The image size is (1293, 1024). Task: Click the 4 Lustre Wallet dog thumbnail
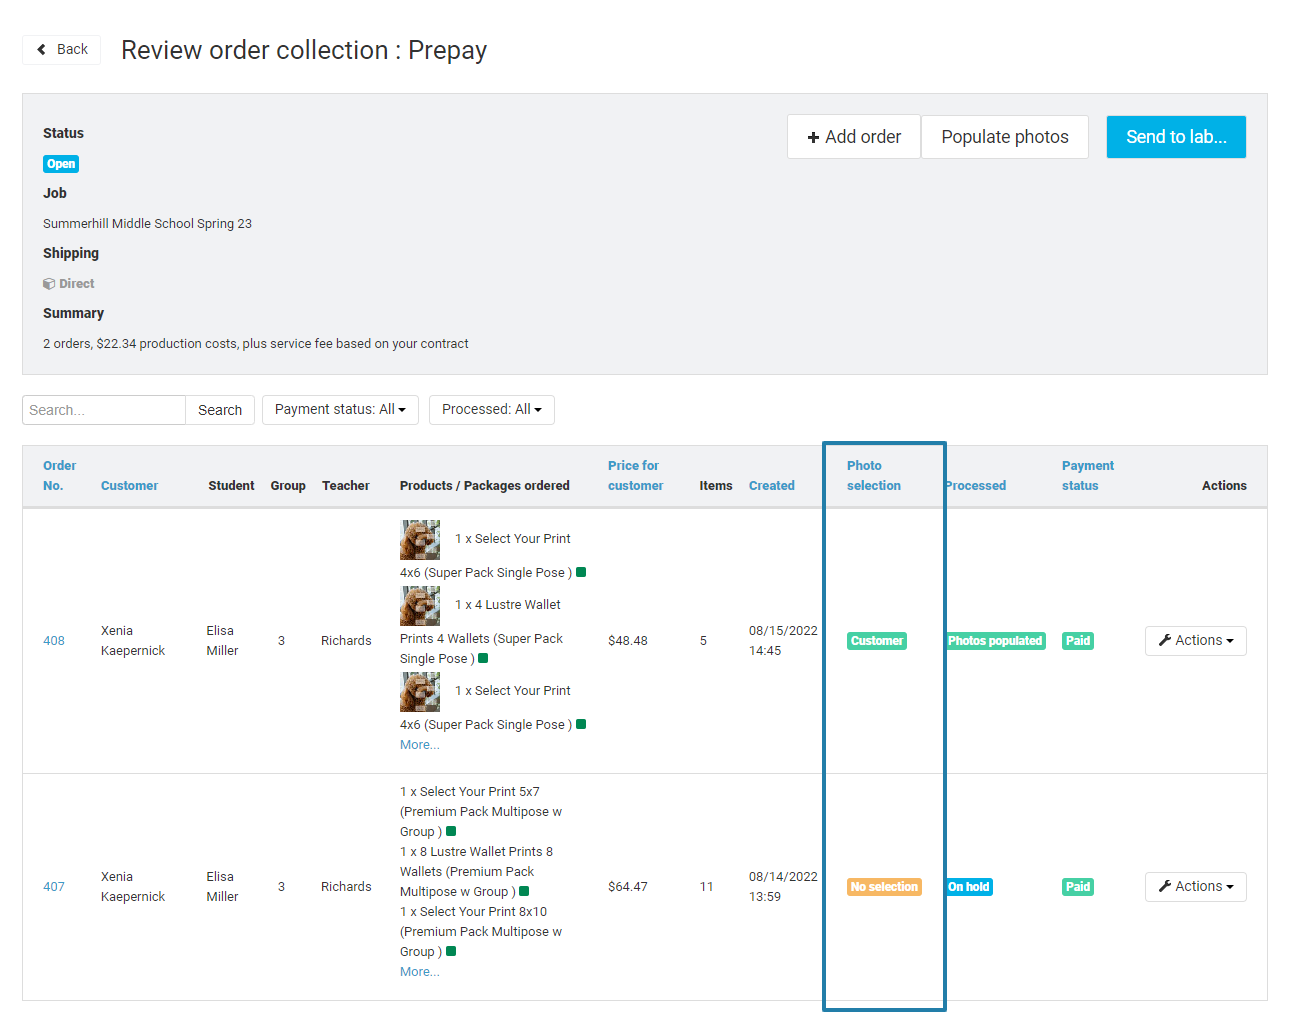click(x=420, y=605)
